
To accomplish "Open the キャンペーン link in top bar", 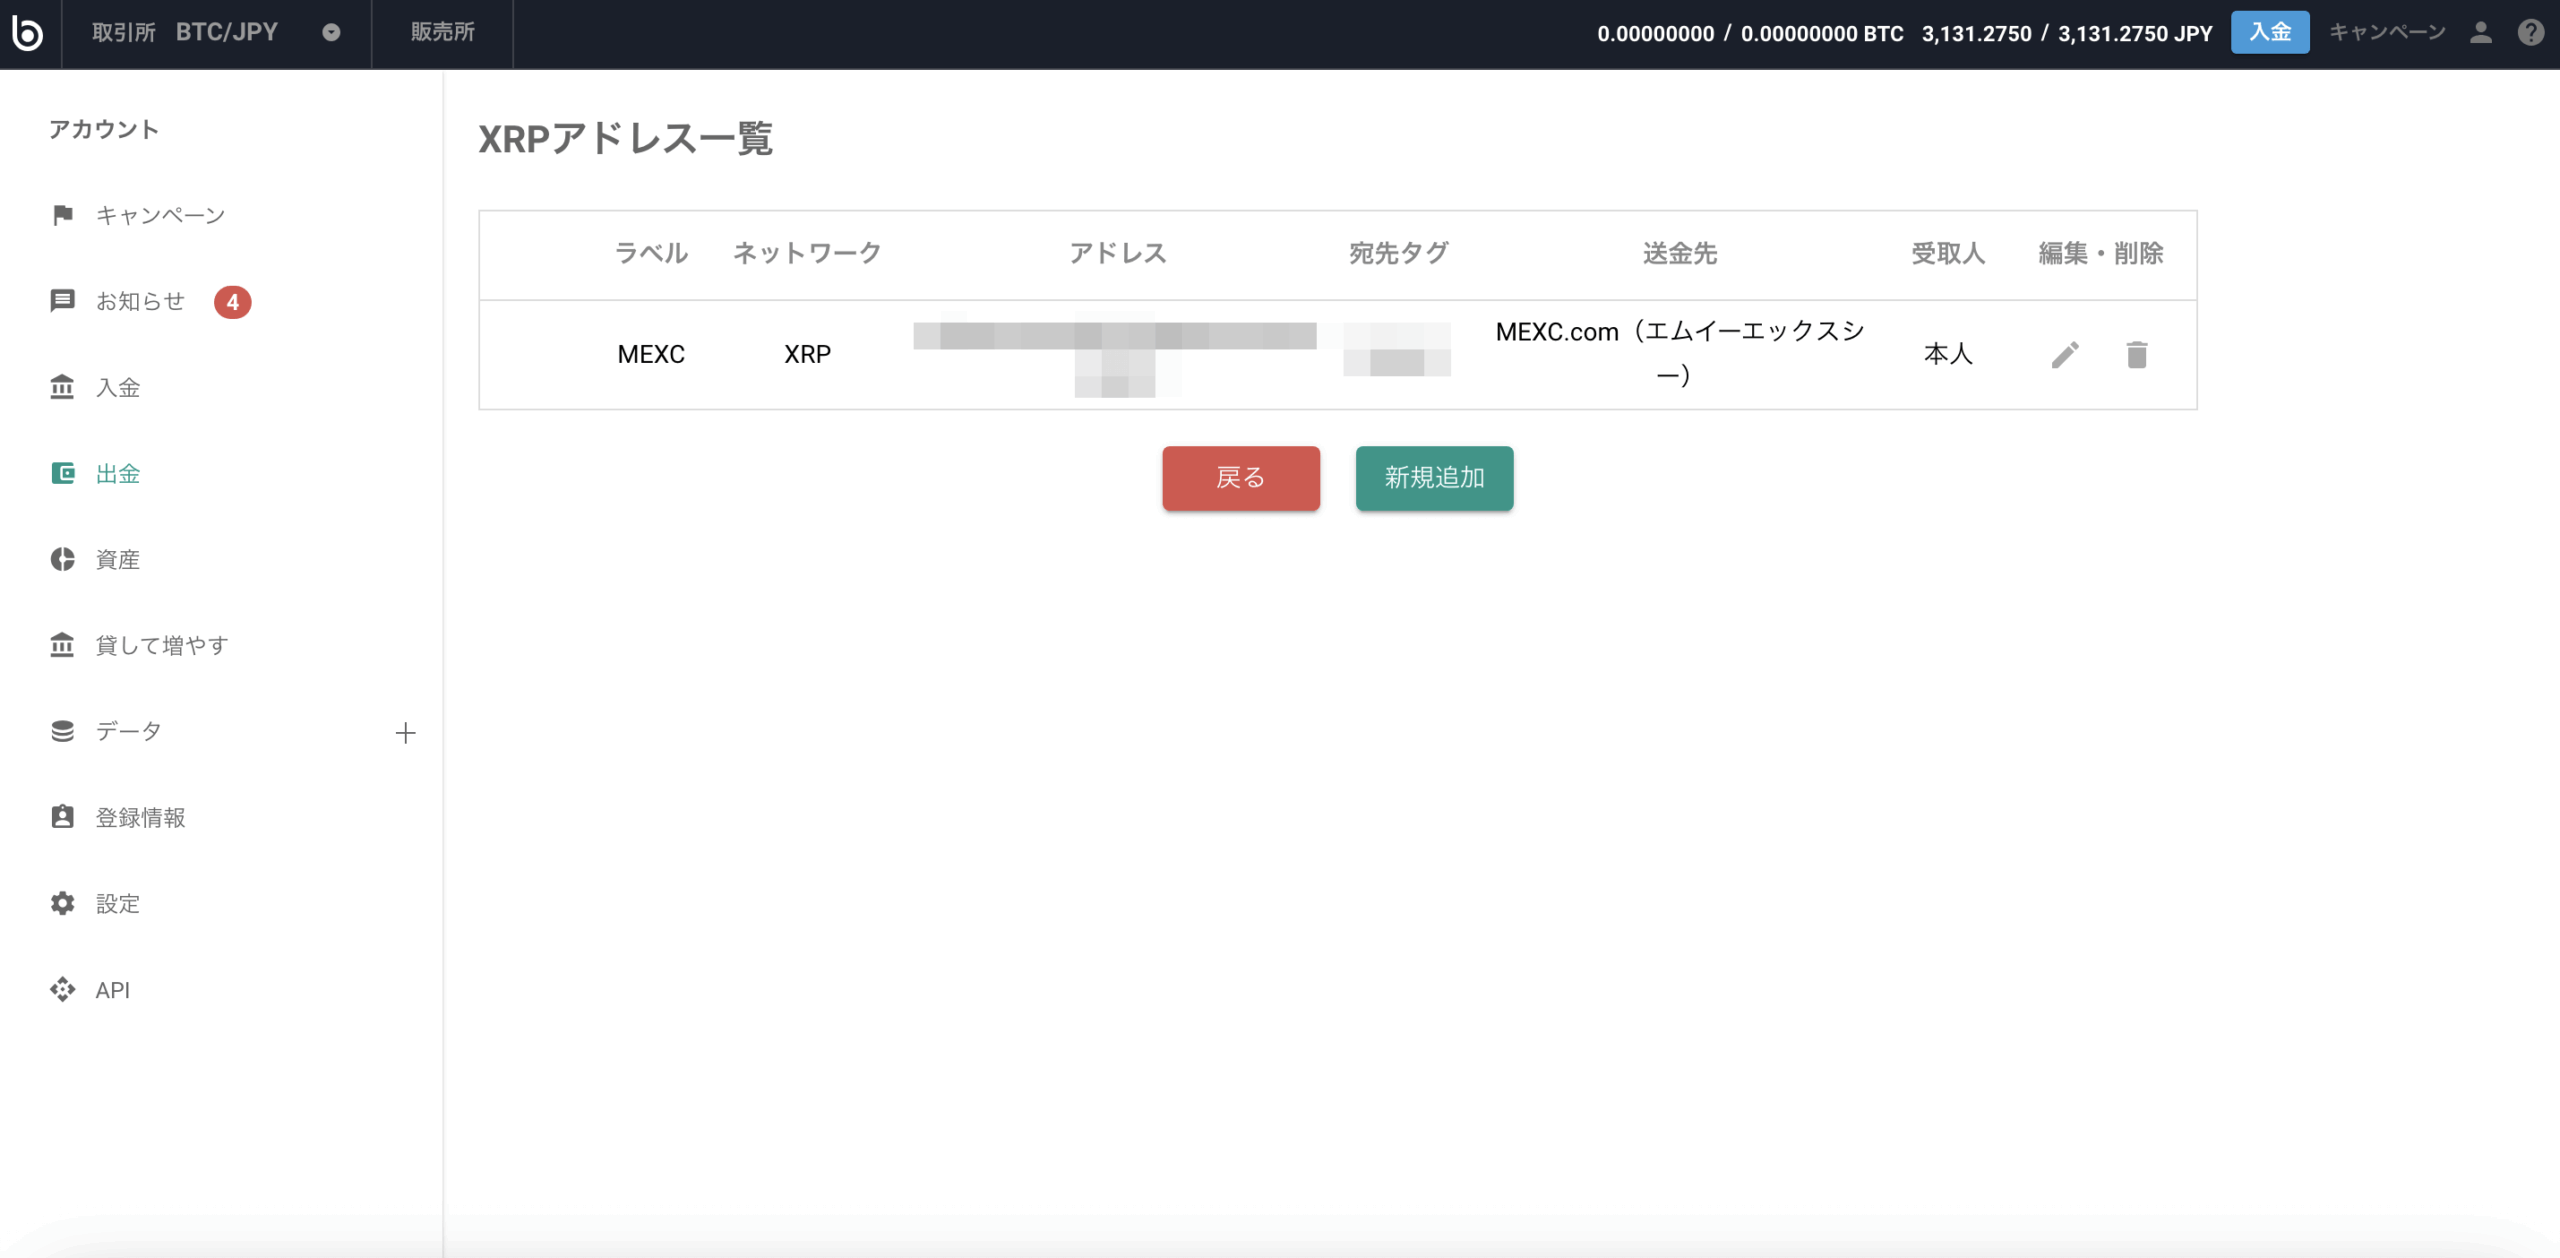I will point(2387,32).
